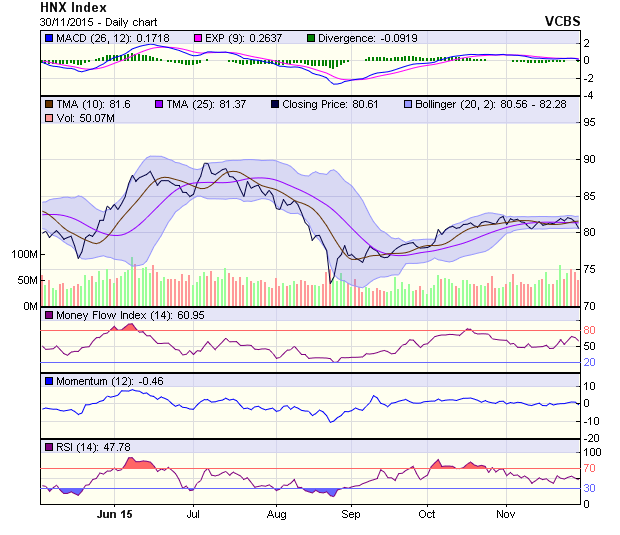The width and height of the screenshot is (620, 535).
Task: Click the blue Momentum (12) legend marker
Action: pyautogui.click(x=49, y=381)
